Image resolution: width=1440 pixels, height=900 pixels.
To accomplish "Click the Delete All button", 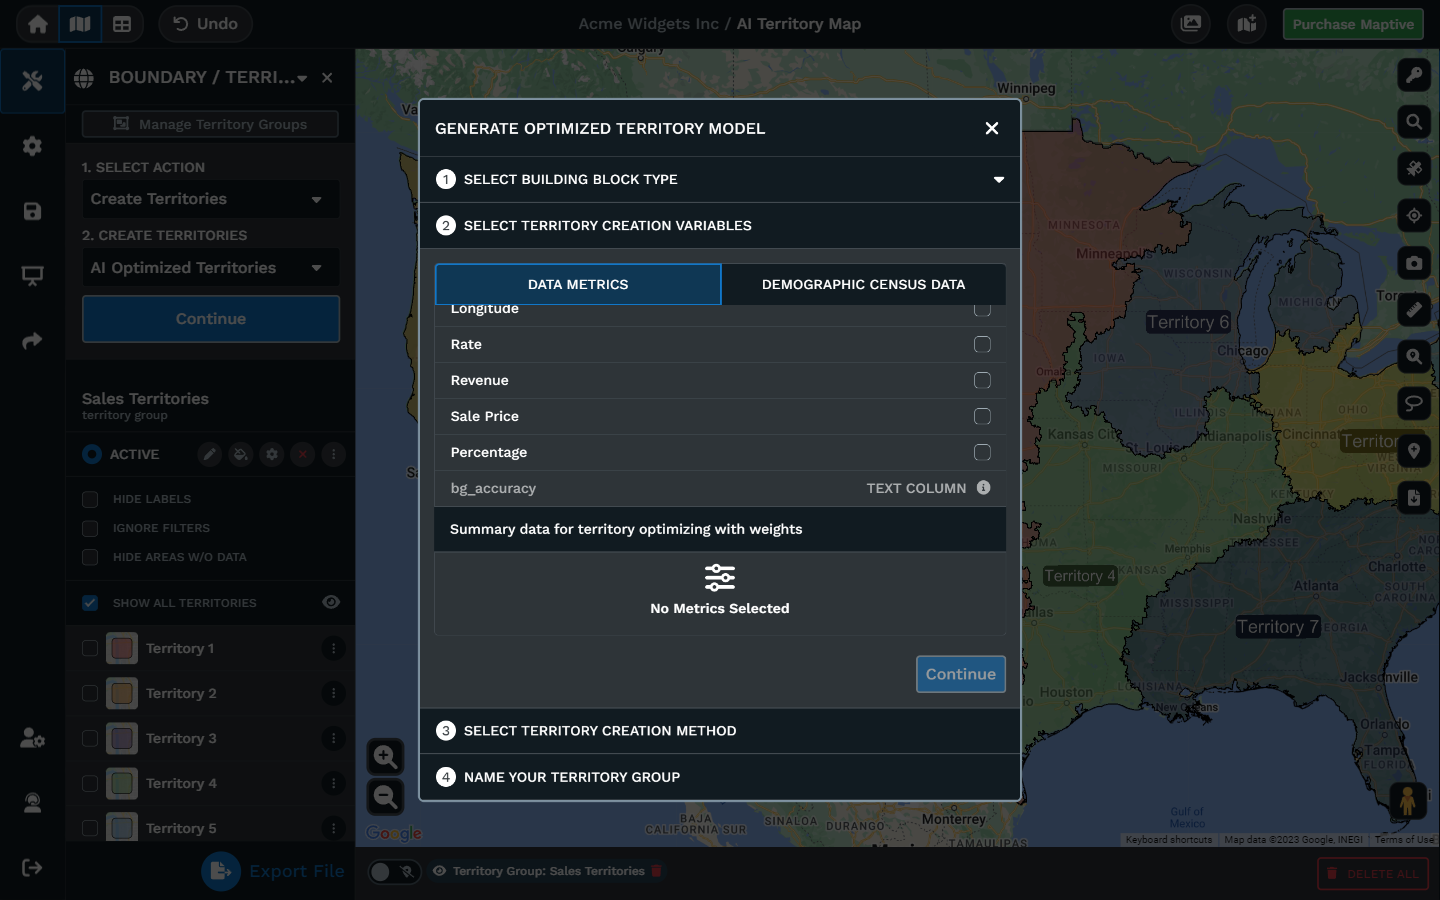I will [1373, 874].
